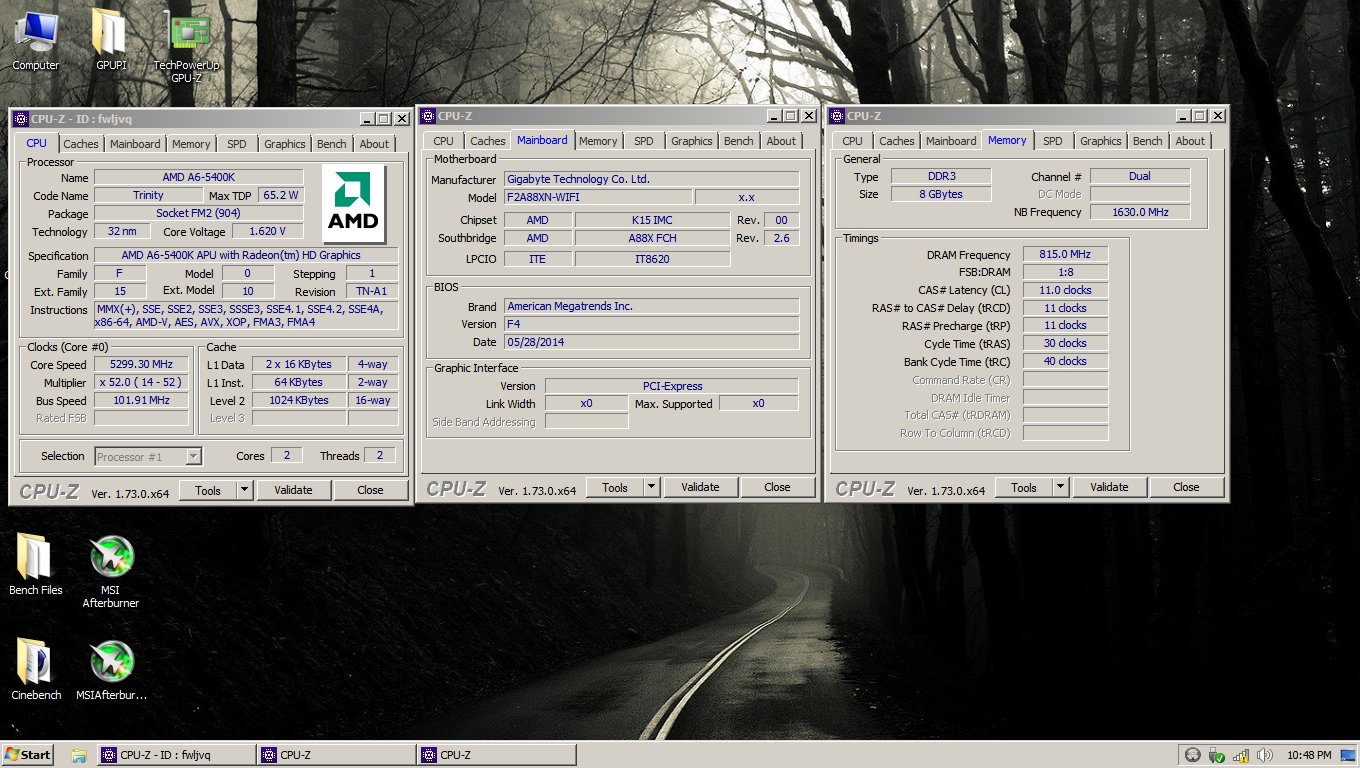Click the Core Speed 5299.30 MHz value
Screen dimensions: 1360x768
coord(141,365)
